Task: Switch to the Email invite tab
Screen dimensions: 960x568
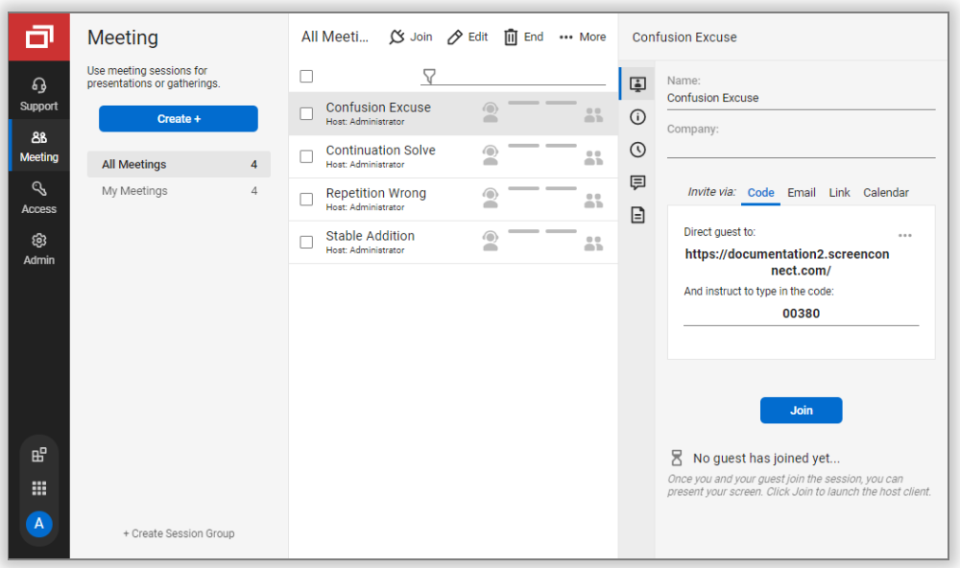Action: click(801, 193)
